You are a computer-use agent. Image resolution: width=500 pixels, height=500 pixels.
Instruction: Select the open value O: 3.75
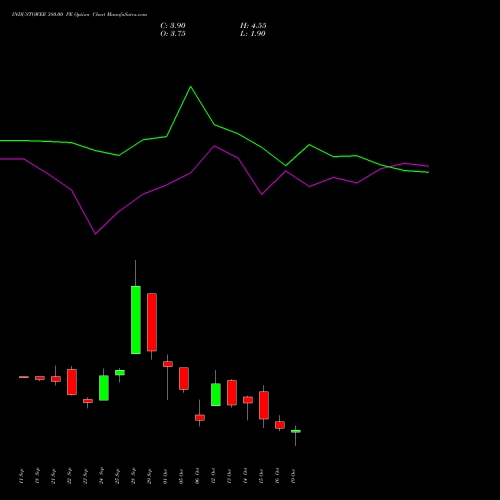click(x=173, y=34)
